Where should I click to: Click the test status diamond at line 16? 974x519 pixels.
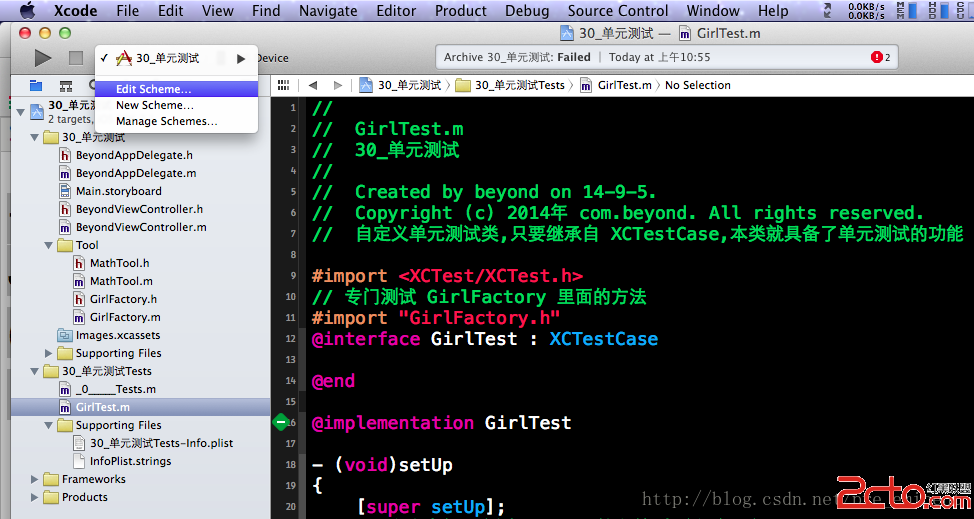tap(282, 423)
